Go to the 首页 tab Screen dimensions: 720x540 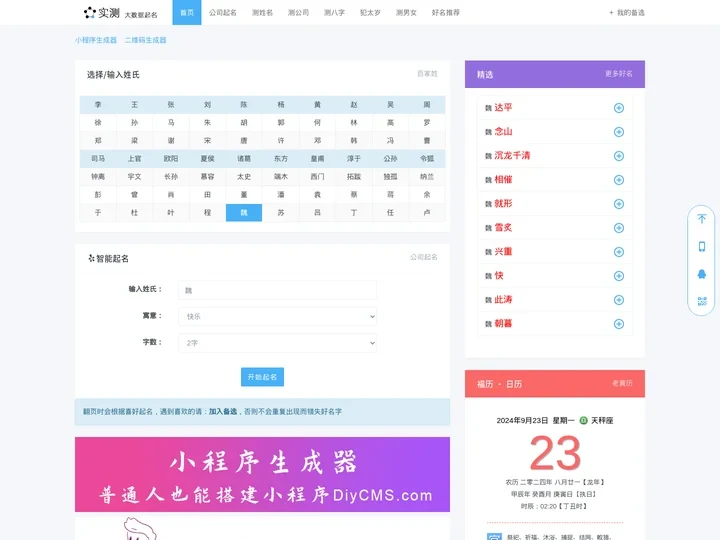[187, 12]
